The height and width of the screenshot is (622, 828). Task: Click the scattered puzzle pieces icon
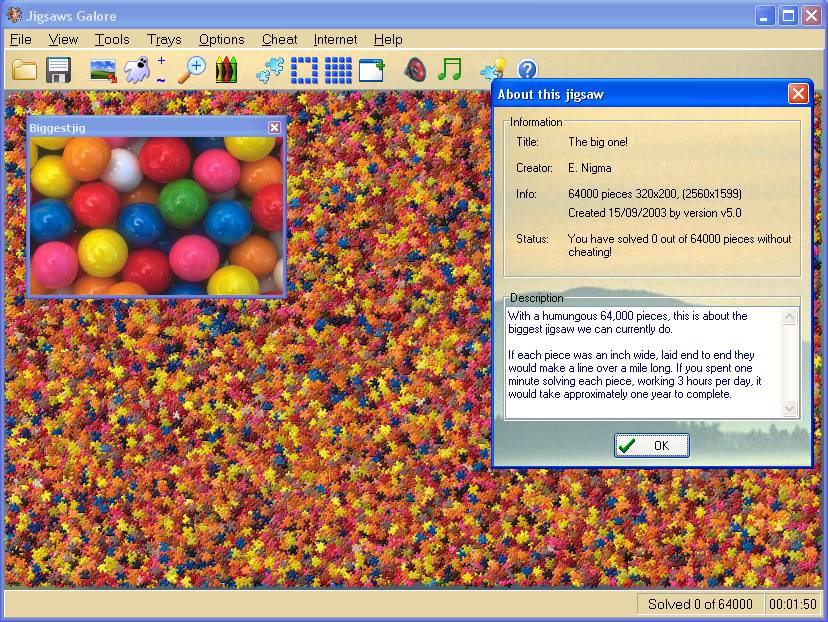[270, 70]
